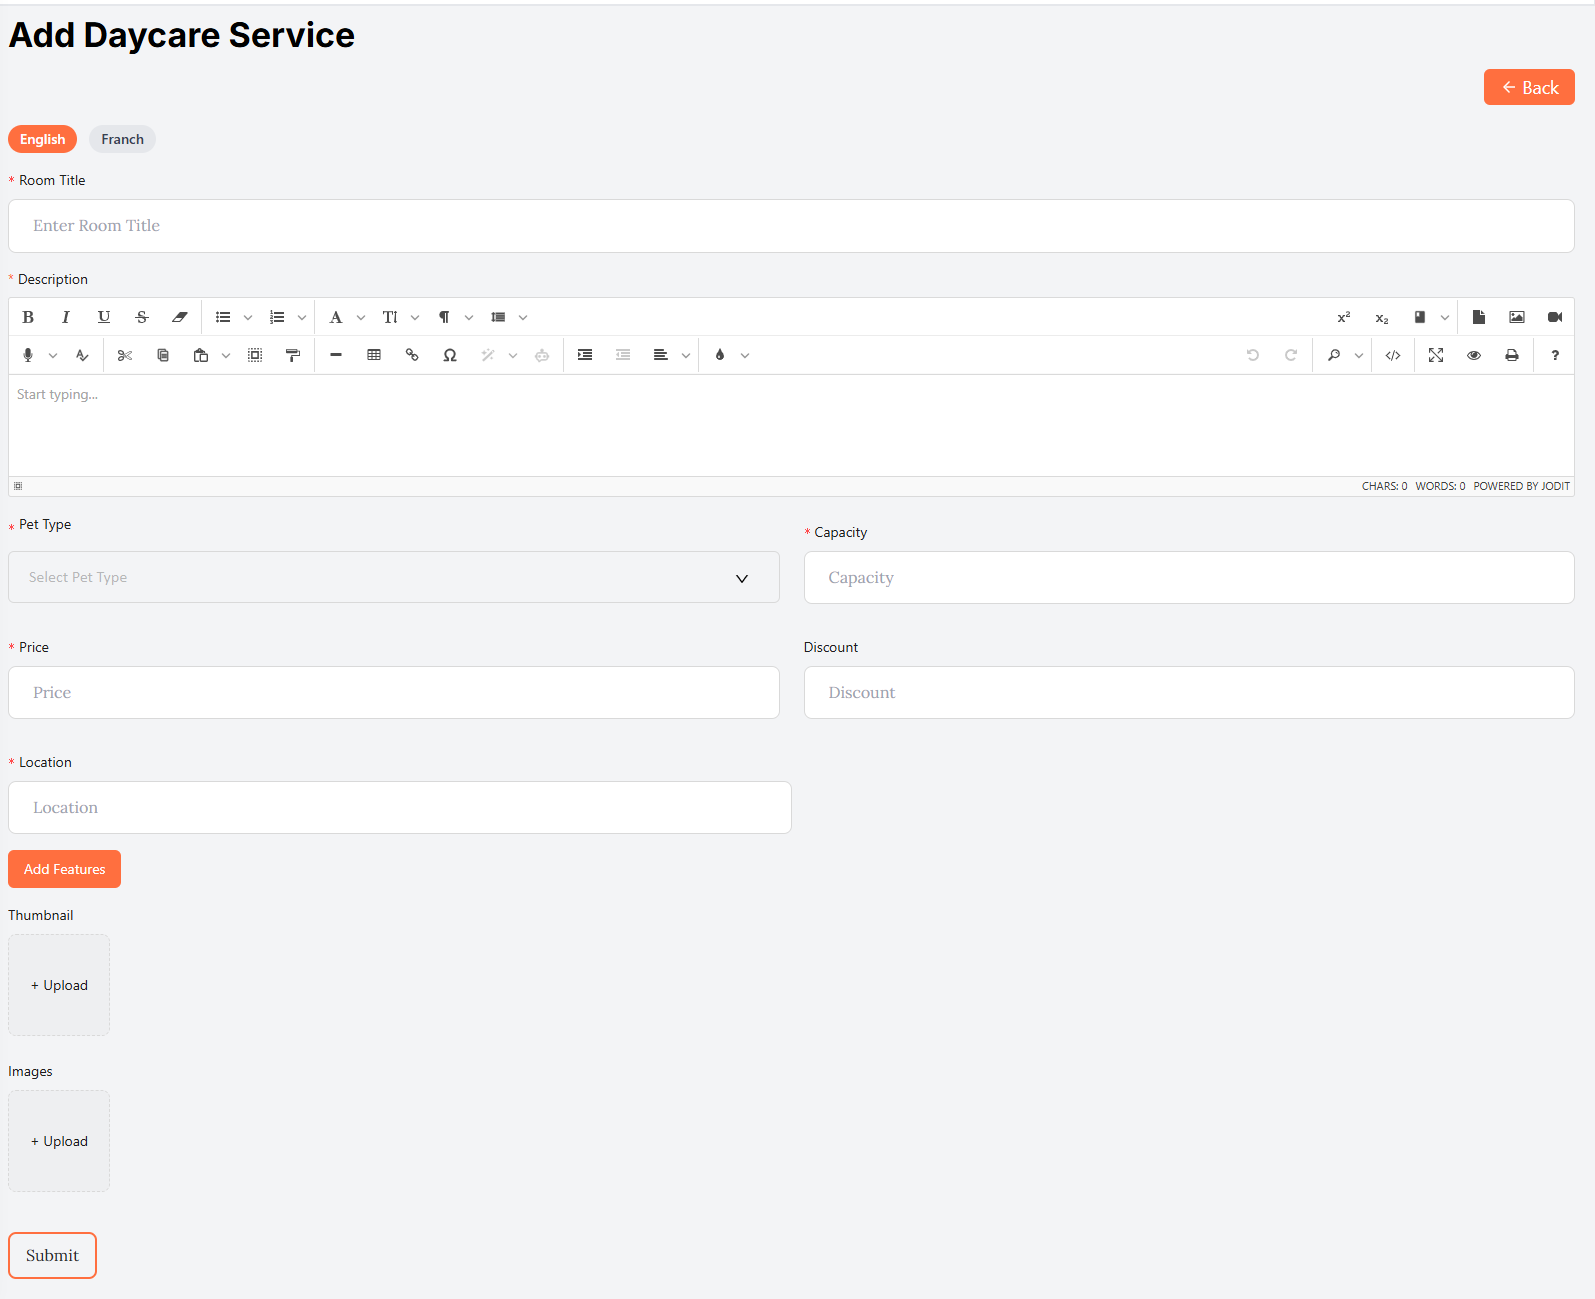Screen dimensions: 1595x1299
Task: Print the description using printer icon
Action: point(1512,355)
